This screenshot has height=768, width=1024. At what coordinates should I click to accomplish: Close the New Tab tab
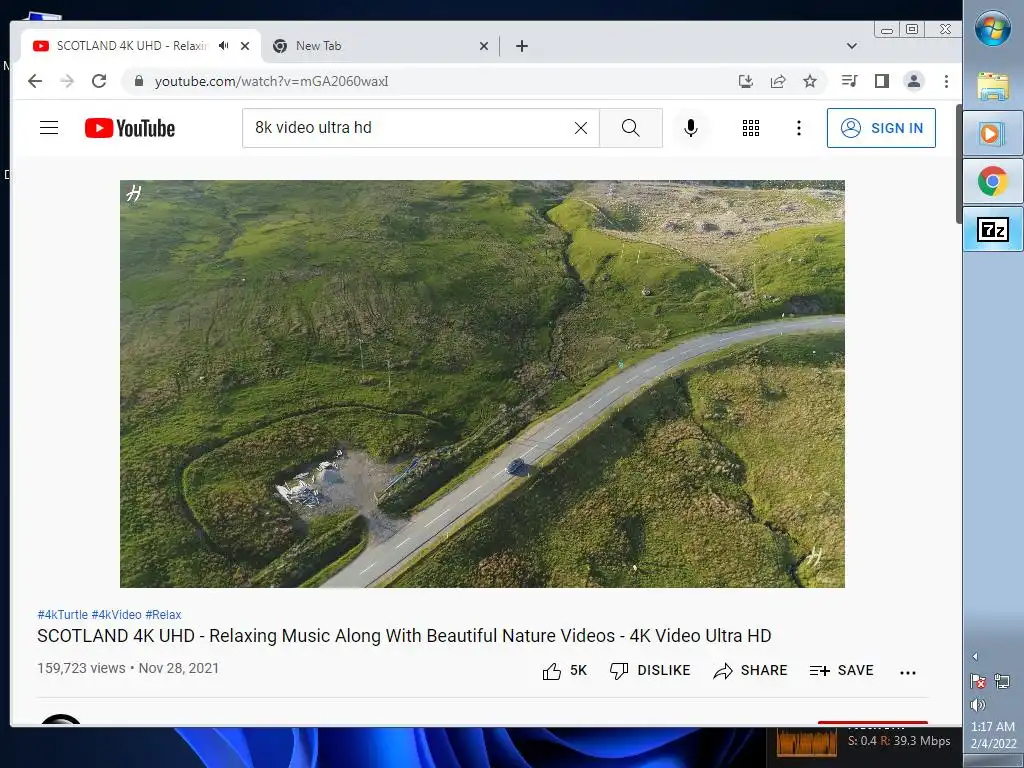coord(484,46)
